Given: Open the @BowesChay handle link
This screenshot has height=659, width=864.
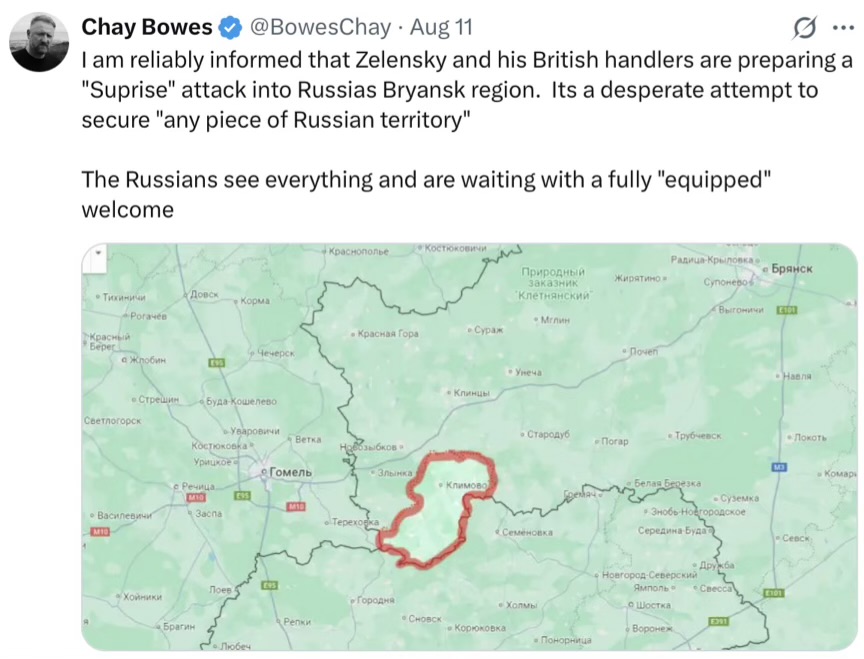Looking at the screenshot, I should point(320,27).
